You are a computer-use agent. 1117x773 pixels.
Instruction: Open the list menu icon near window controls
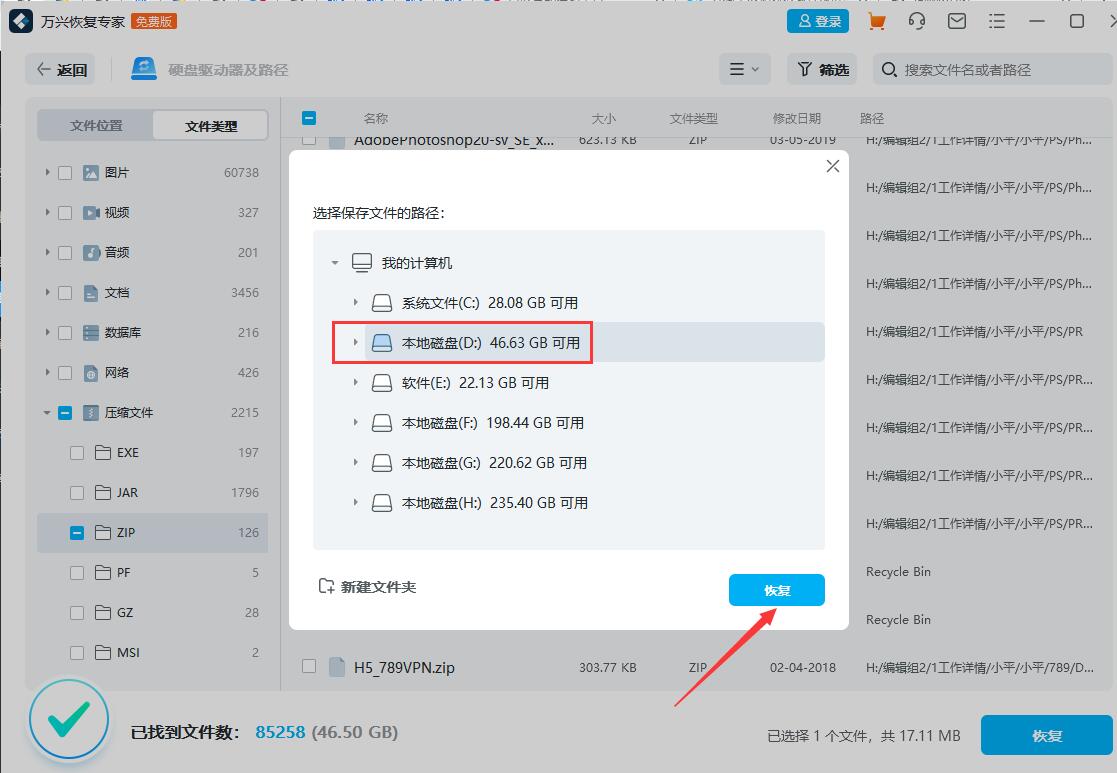(x=996, y=20)
